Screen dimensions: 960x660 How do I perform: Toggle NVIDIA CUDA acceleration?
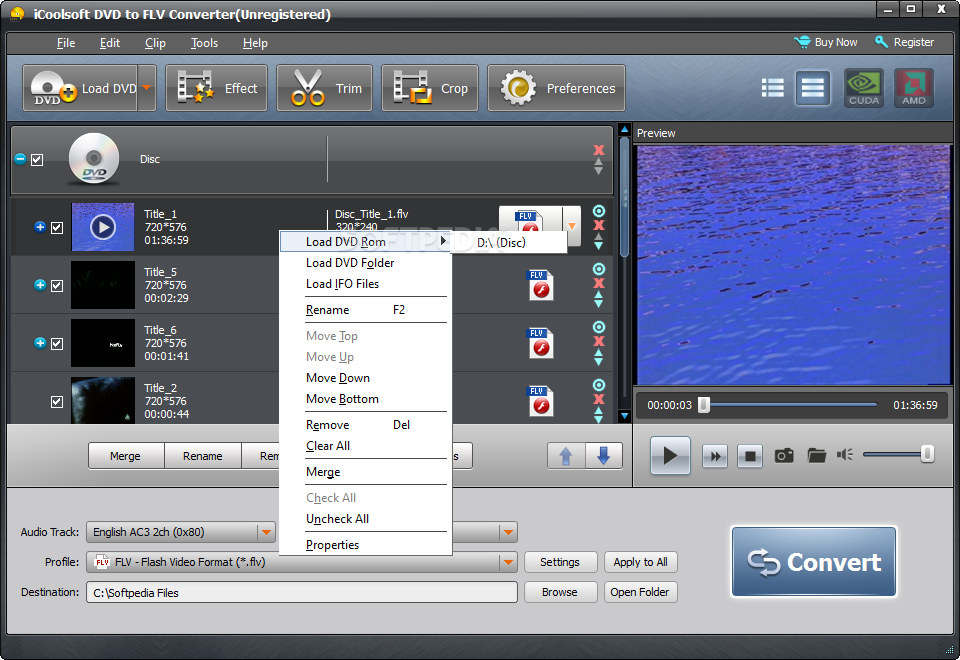[864, 88]
